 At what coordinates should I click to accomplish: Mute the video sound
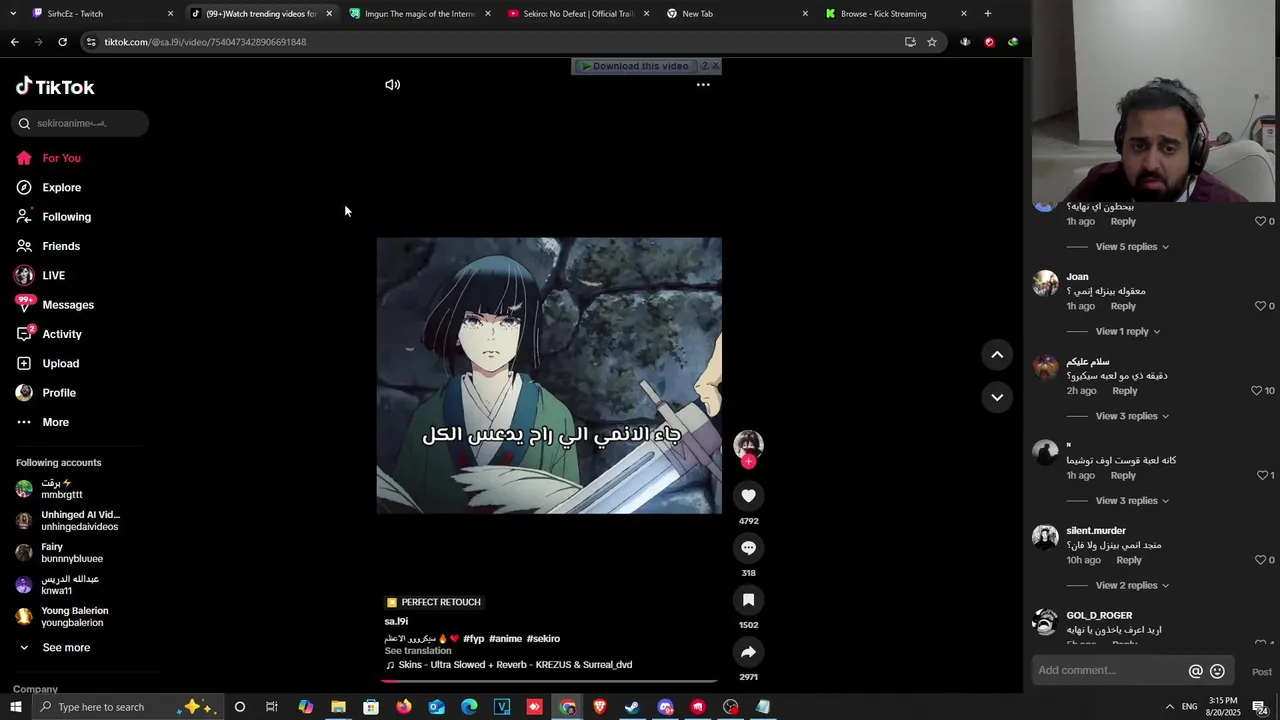coord(392,85)
